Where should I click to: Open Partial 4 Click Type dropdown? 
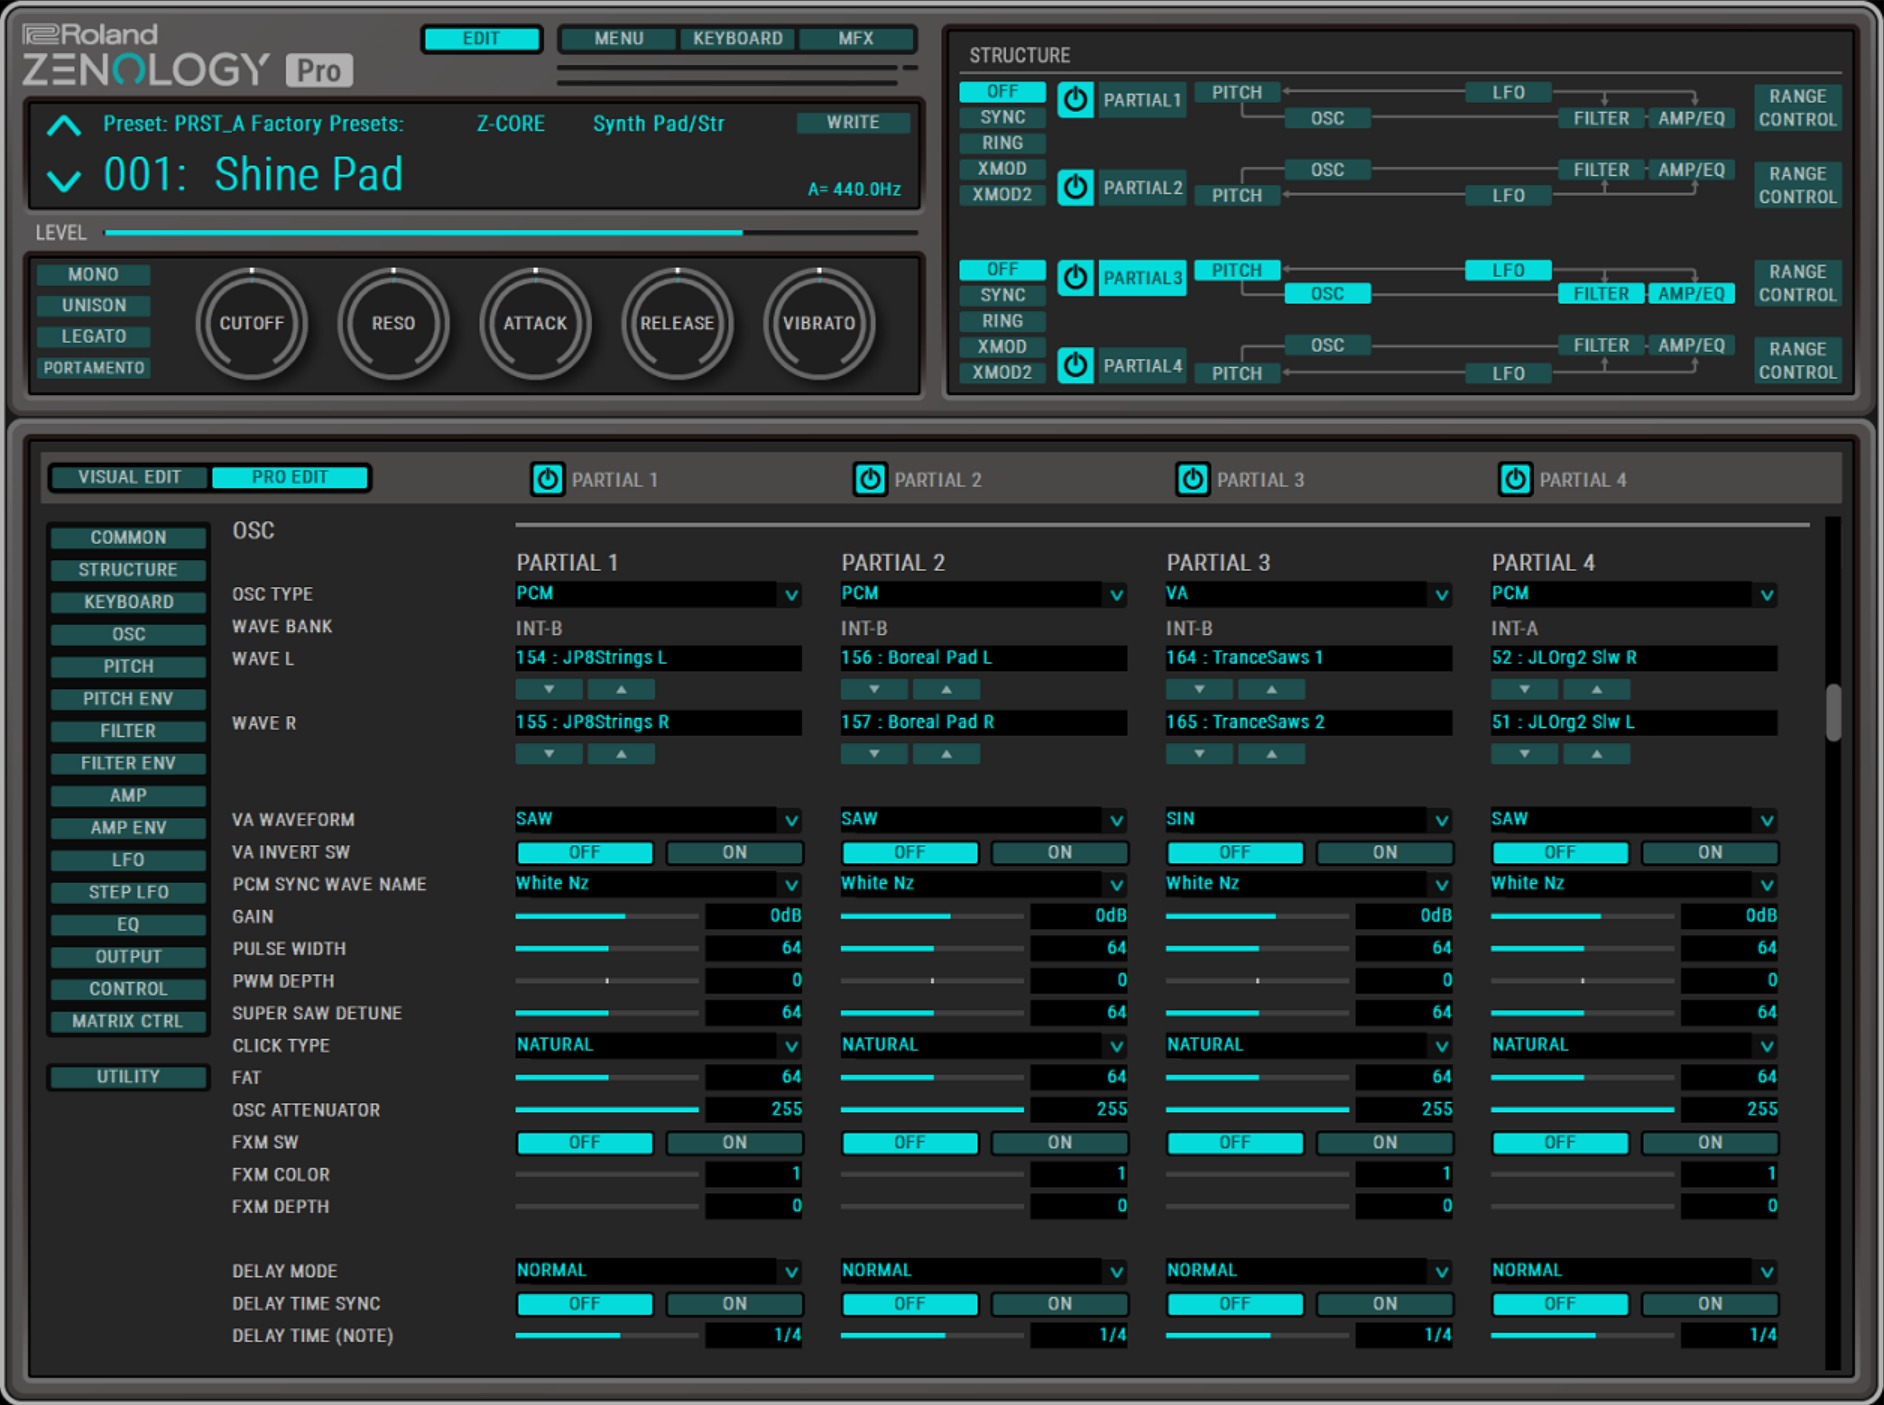[1633, 1045]
